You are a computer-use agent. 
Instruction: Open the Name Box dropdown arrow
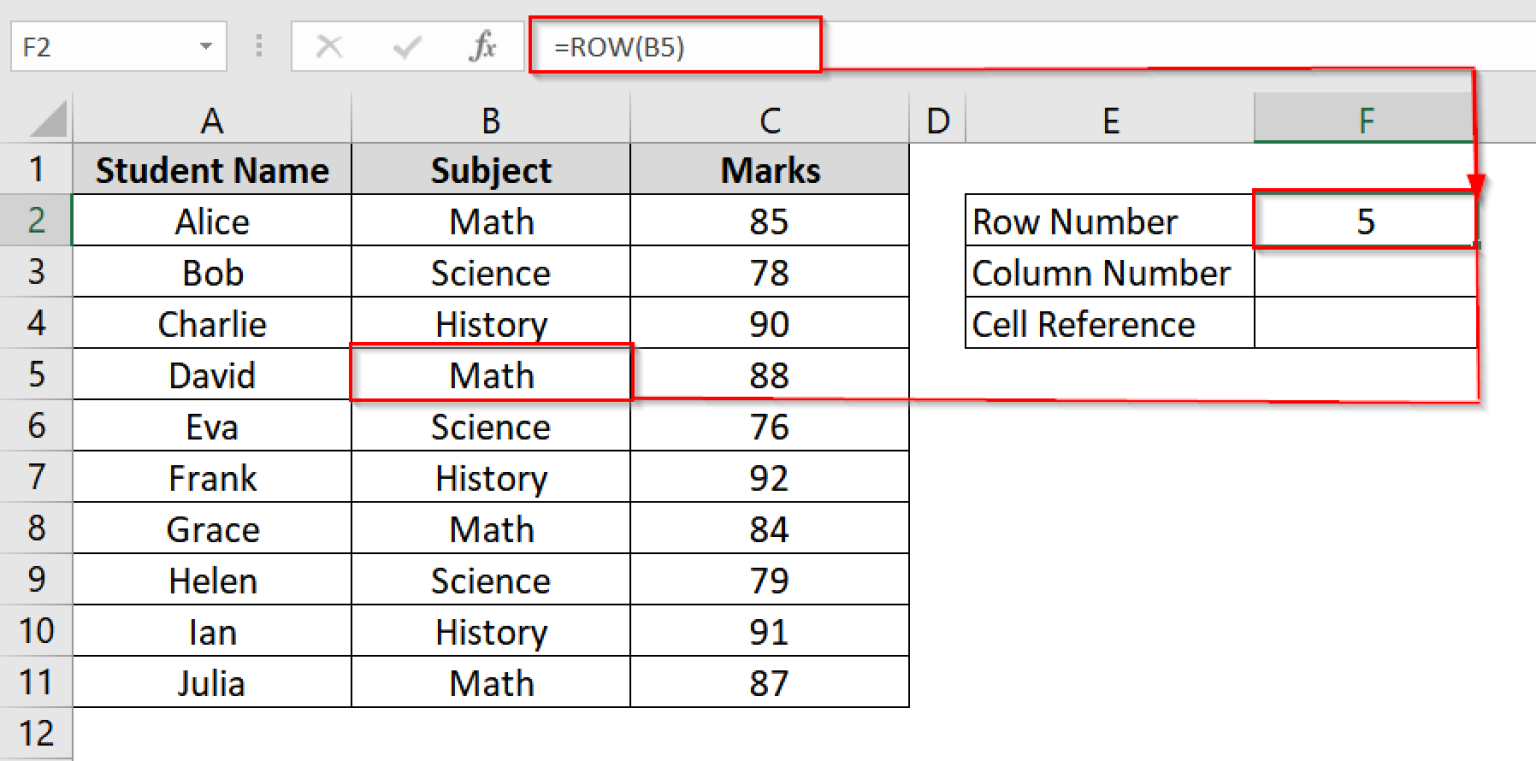pos(207,45)
